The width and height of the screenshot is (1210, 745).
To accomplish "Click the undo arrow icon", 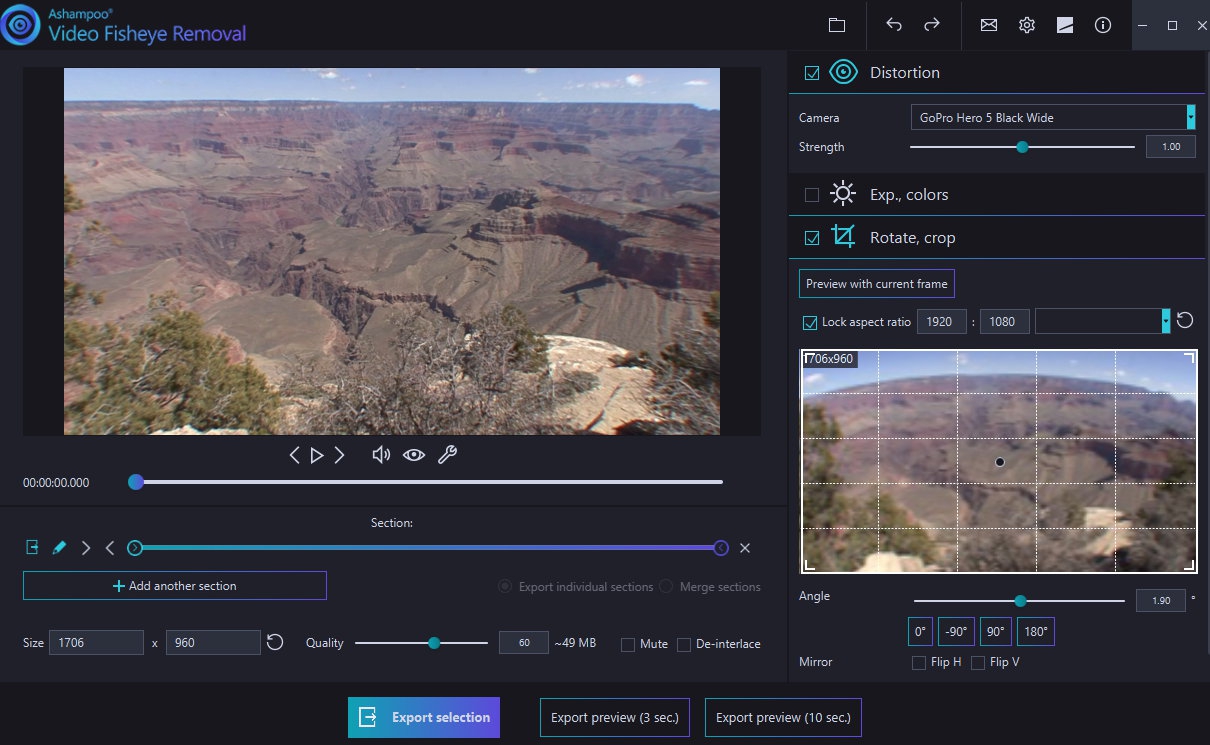I will 894,25.
